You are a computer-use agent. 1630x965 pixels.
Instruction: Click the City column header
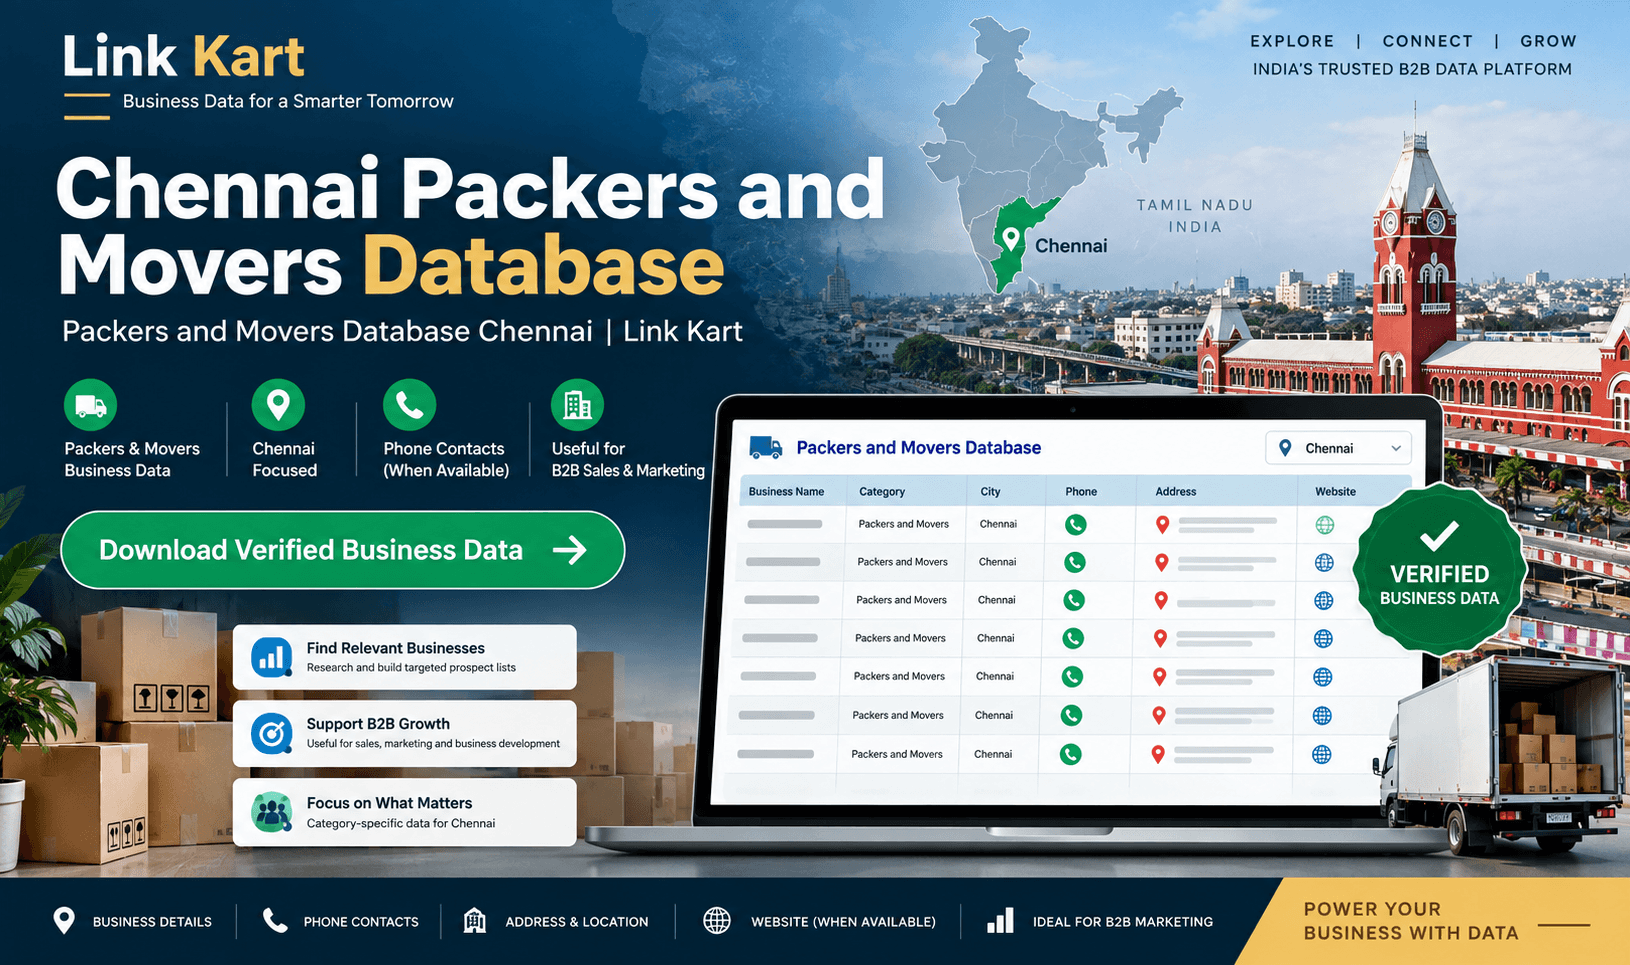990,492
